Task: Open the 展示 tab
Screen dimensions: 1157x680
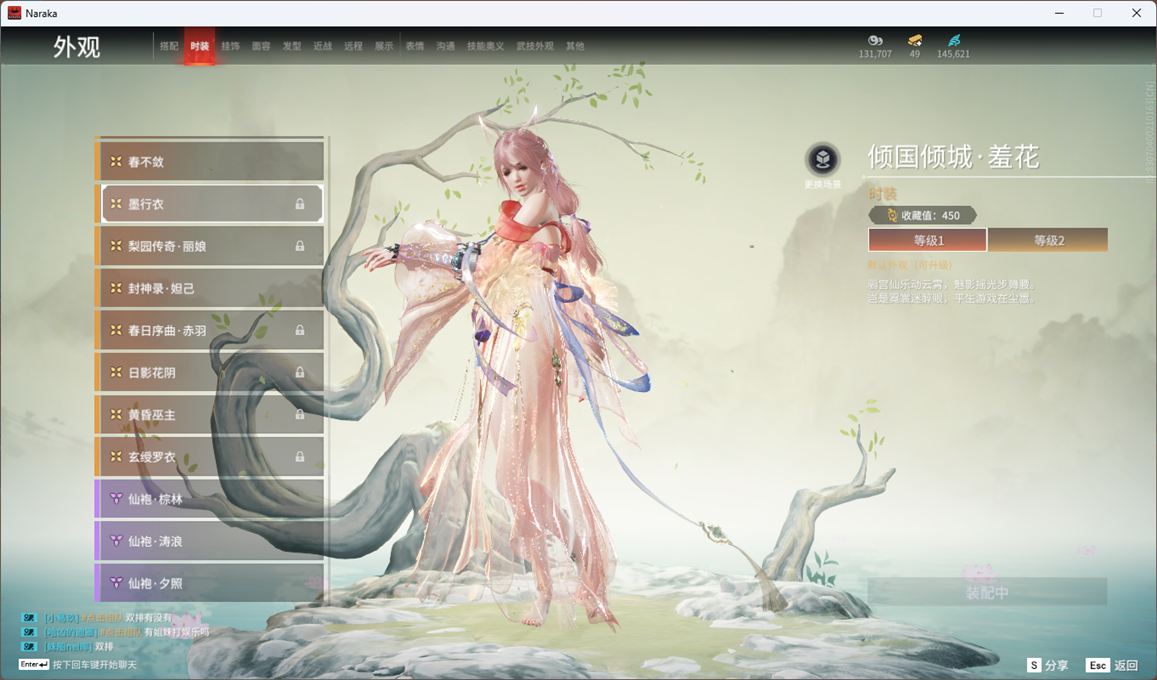Action: (384, 46)
